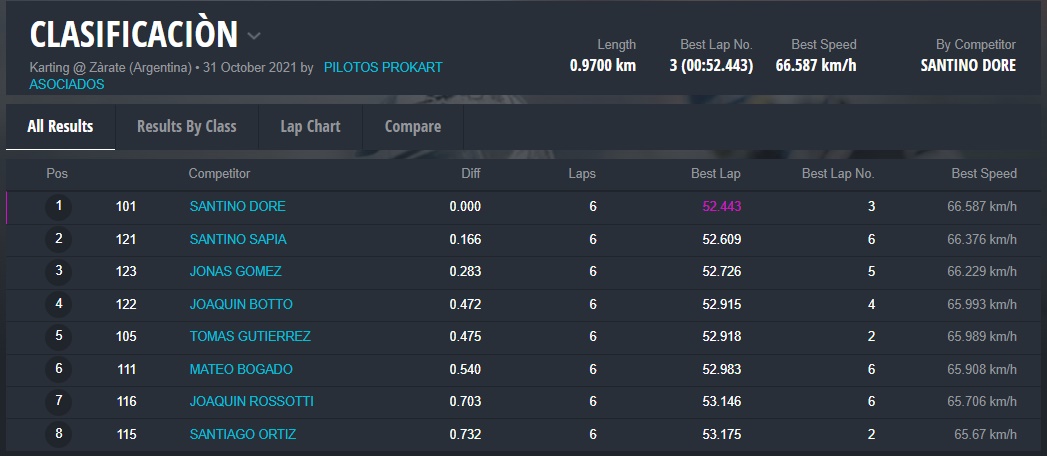Image resolution: width=1047 pixels, height=456 pixels.
Task: Click the purple best lap time 52.443
Action: (x=721, y=207)
